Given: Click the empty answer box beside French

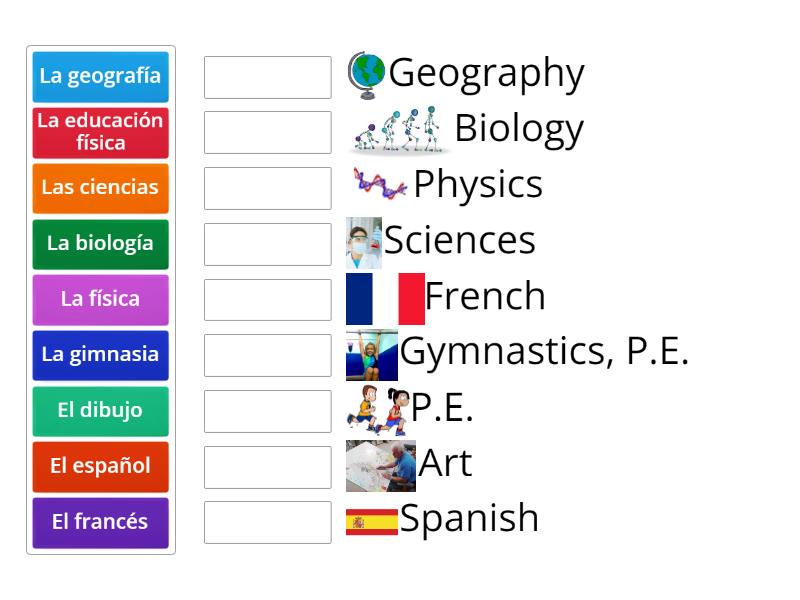Looking at the screenshot, I should pos(267,300).
